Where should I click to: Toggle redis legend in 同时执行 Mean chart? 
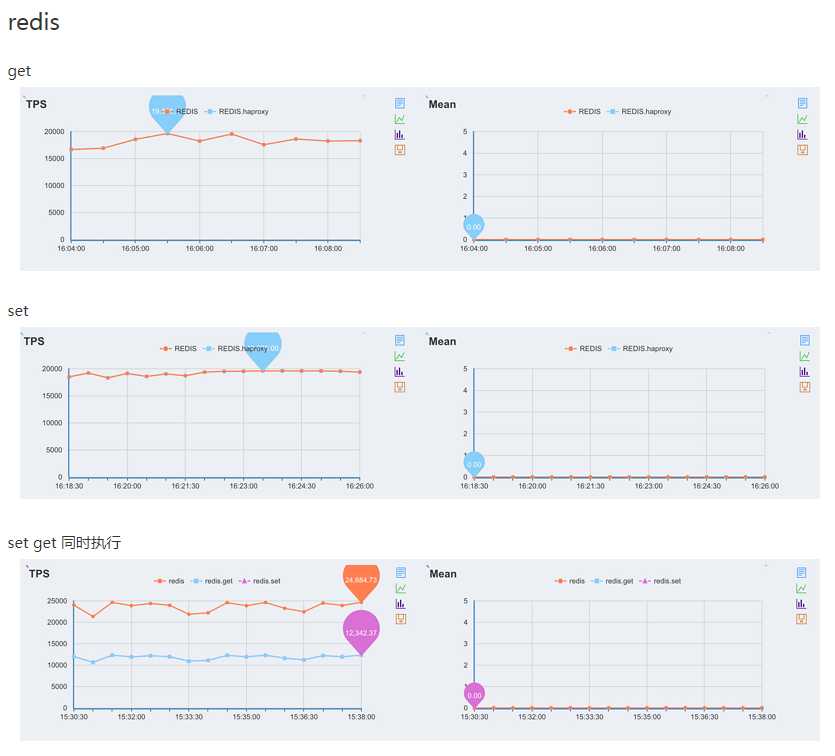[570, 581]
